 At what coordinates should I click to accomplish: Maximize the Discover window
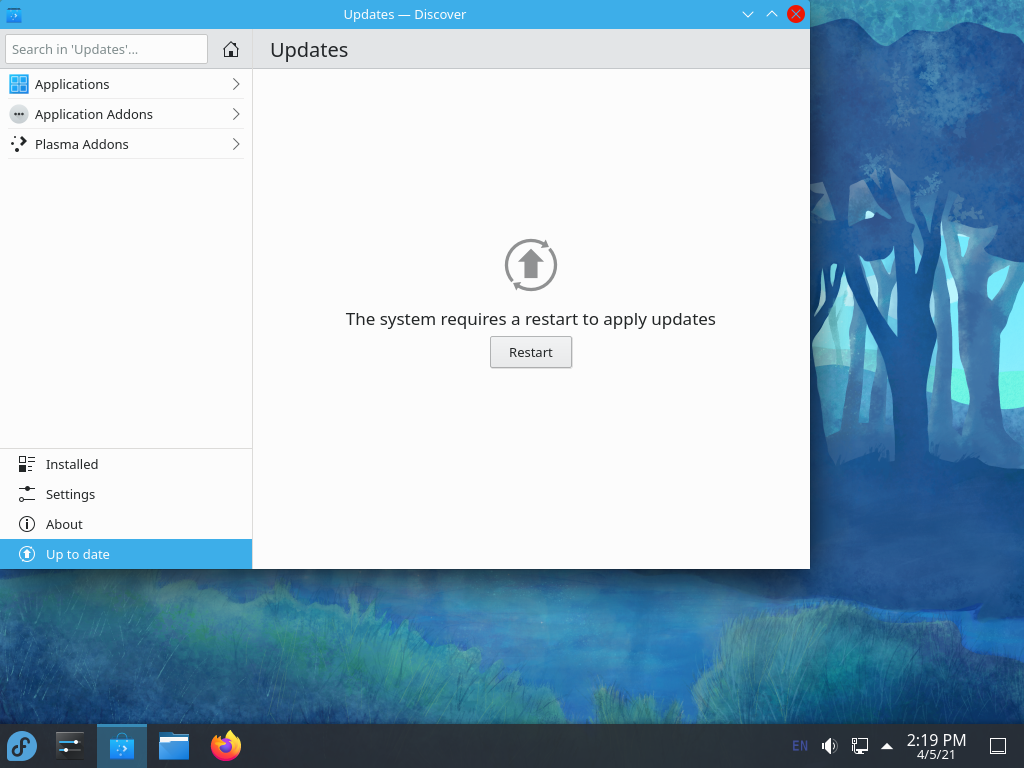point(772,14)
